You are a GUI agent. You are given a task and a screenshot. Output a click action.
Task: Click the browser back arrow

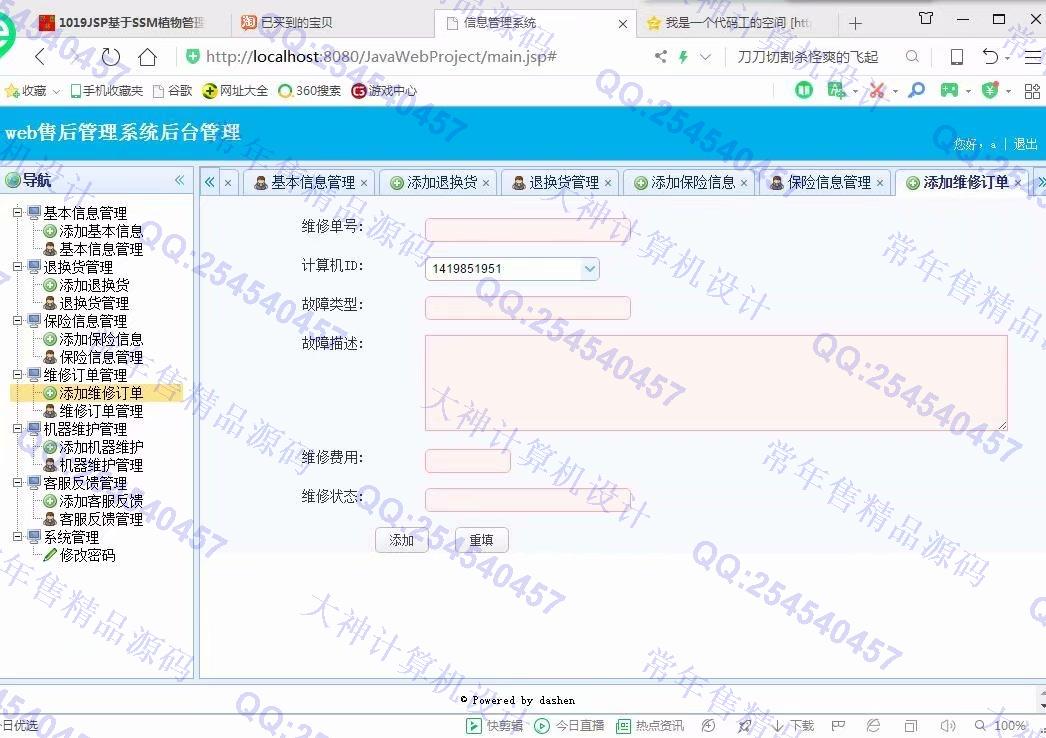point(41,57)
